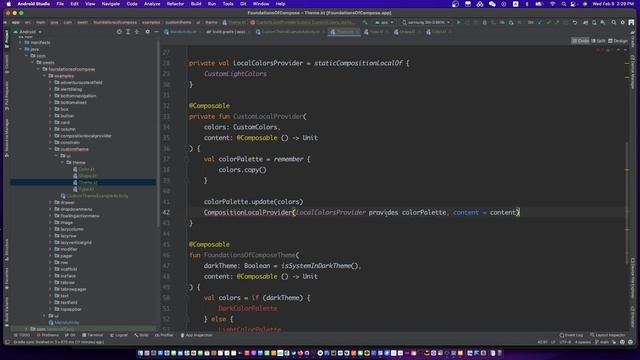This screenshot has width=640, height=360.
Task: Click customtheme in the breadcrumb bar
Action: point(178,22)
